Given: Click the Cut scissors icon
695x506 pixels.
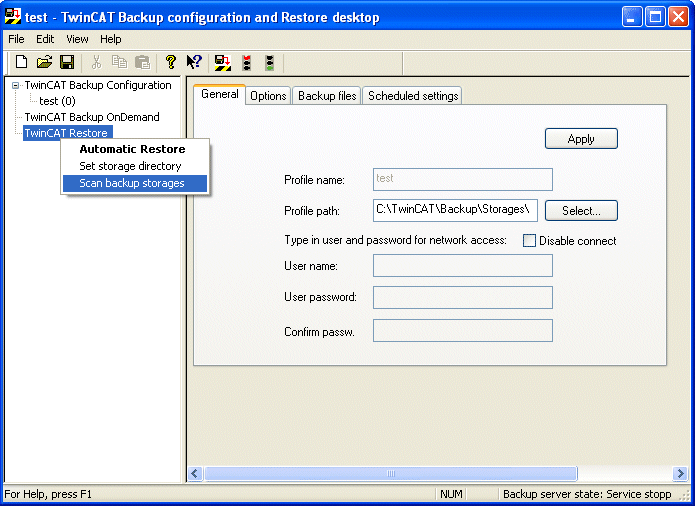Looking at the screenshot, I should (x=96, y=62).
